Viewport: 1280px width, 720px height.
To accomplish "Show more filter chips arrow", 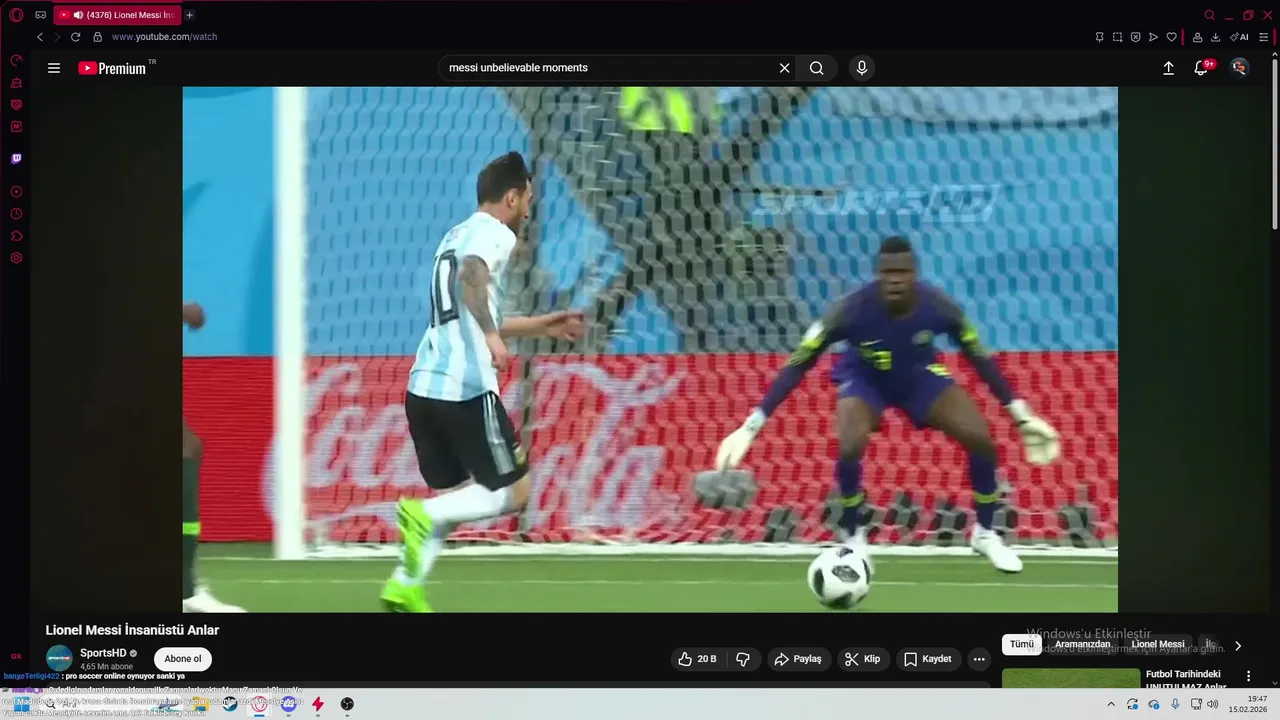I will click(1238, 646).
